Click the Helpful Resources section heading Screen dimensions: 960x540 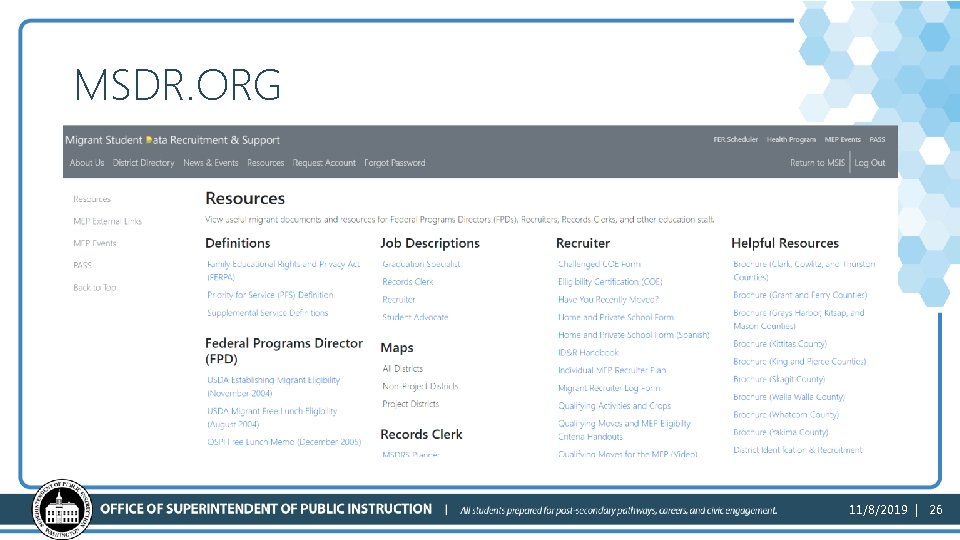coord(785,243)
